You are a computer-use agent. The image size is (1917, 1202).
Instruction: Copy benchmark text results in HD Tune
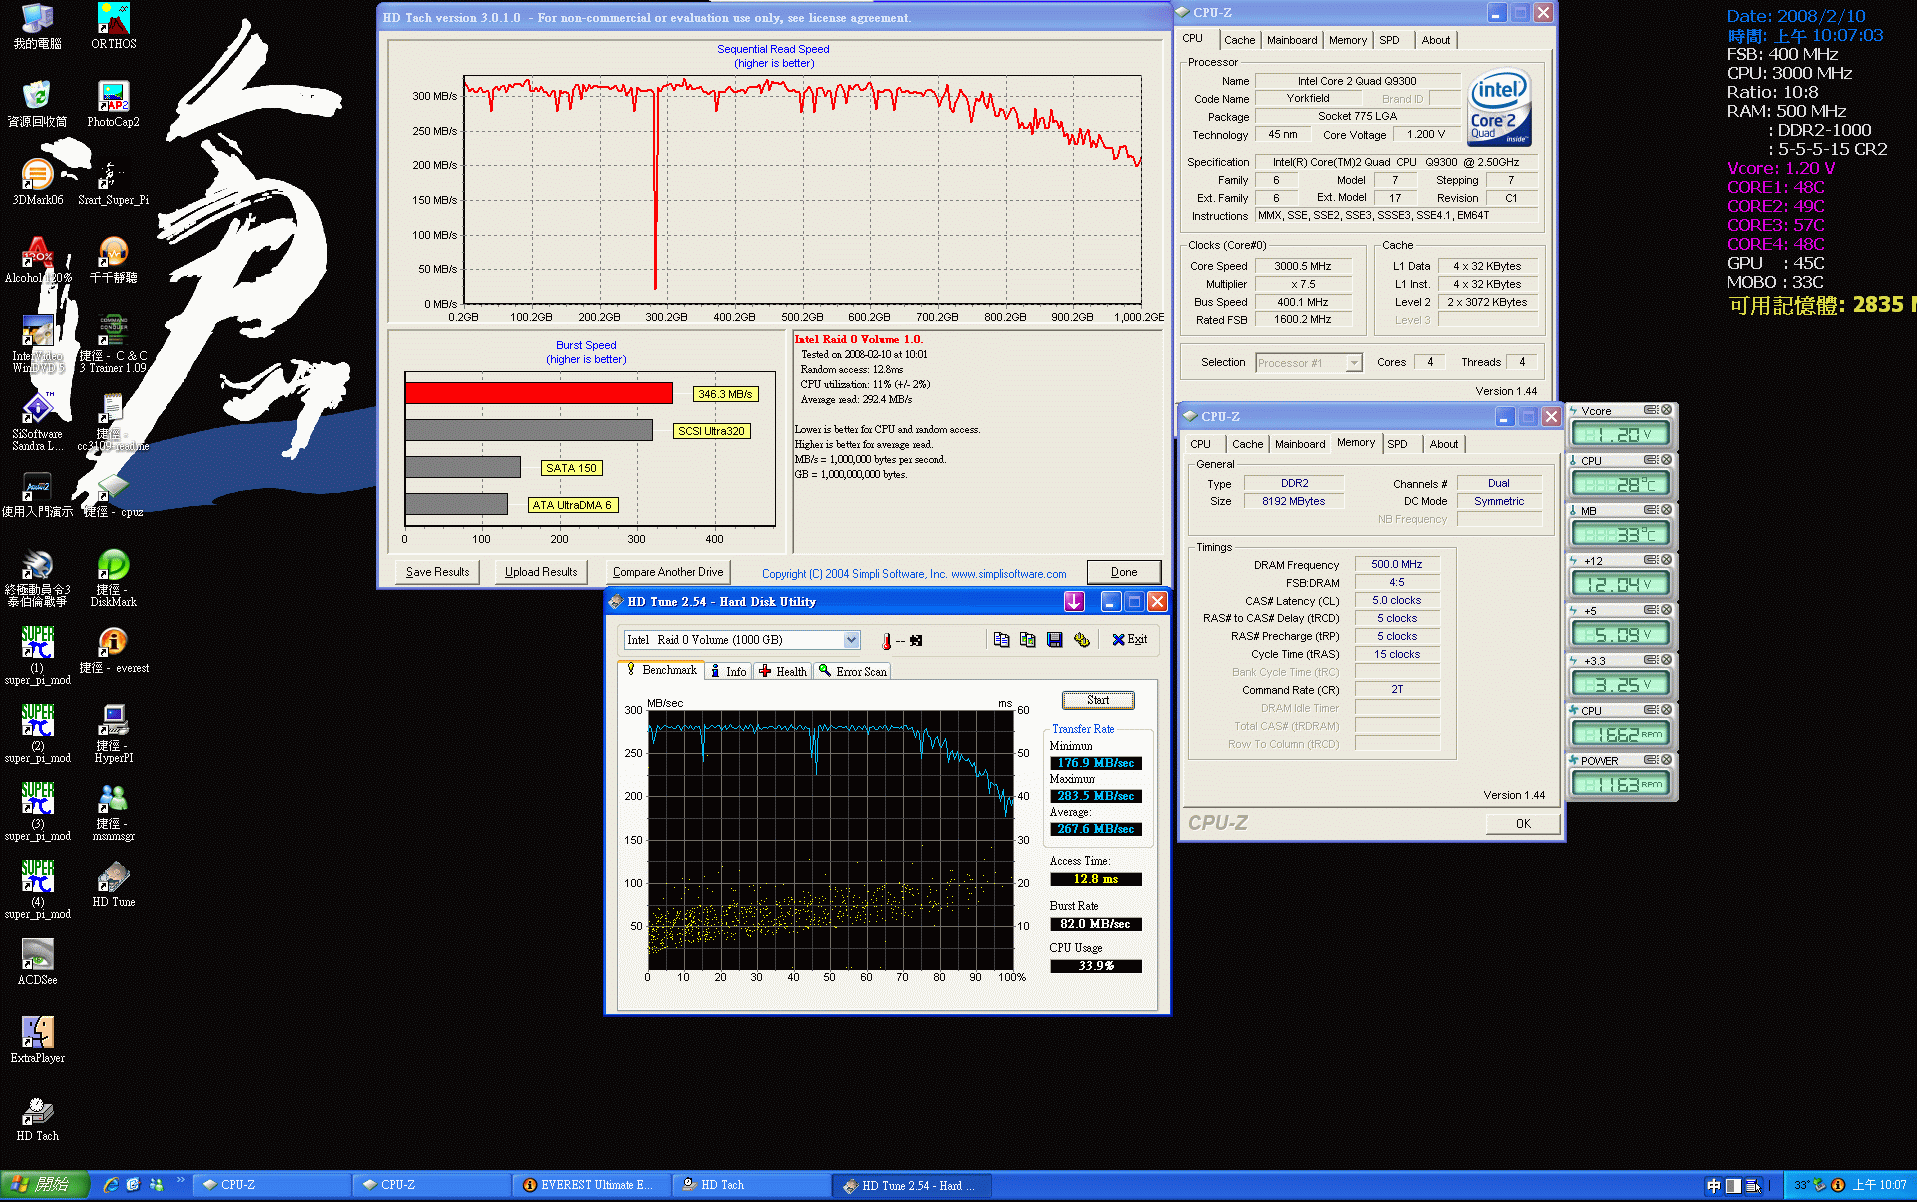pos(1001,640)
